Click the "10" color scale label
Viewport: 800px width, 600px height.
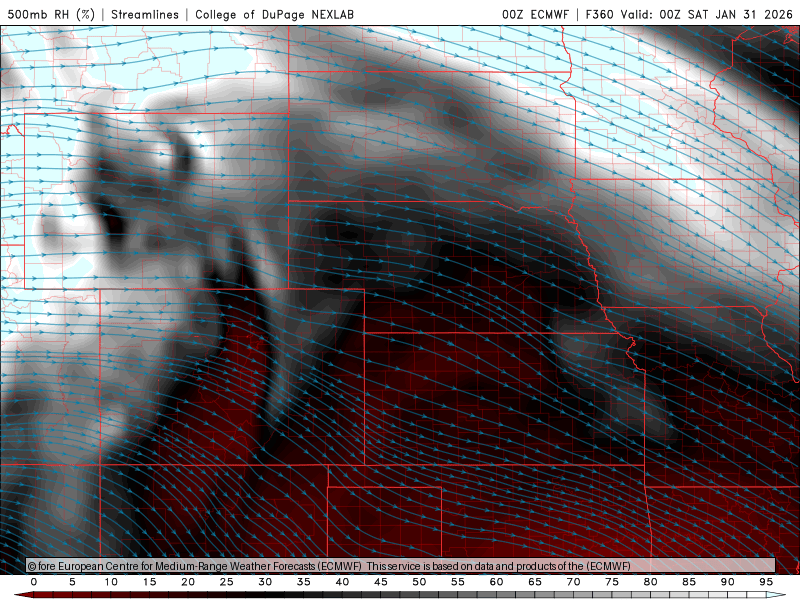point(111,582)
